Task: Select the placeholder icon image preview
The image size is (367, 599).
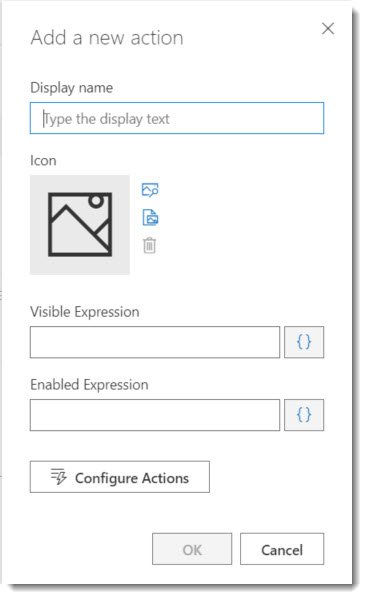Action: (80, 225)
